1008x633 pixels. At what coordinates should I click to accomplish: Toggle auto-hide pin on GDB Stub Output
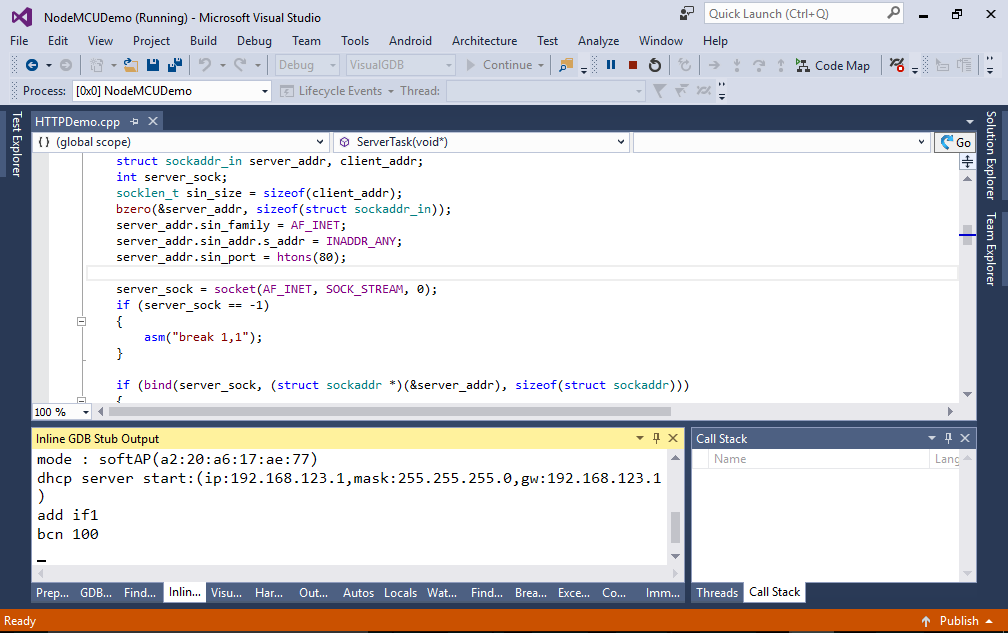[x=656, y=438]
